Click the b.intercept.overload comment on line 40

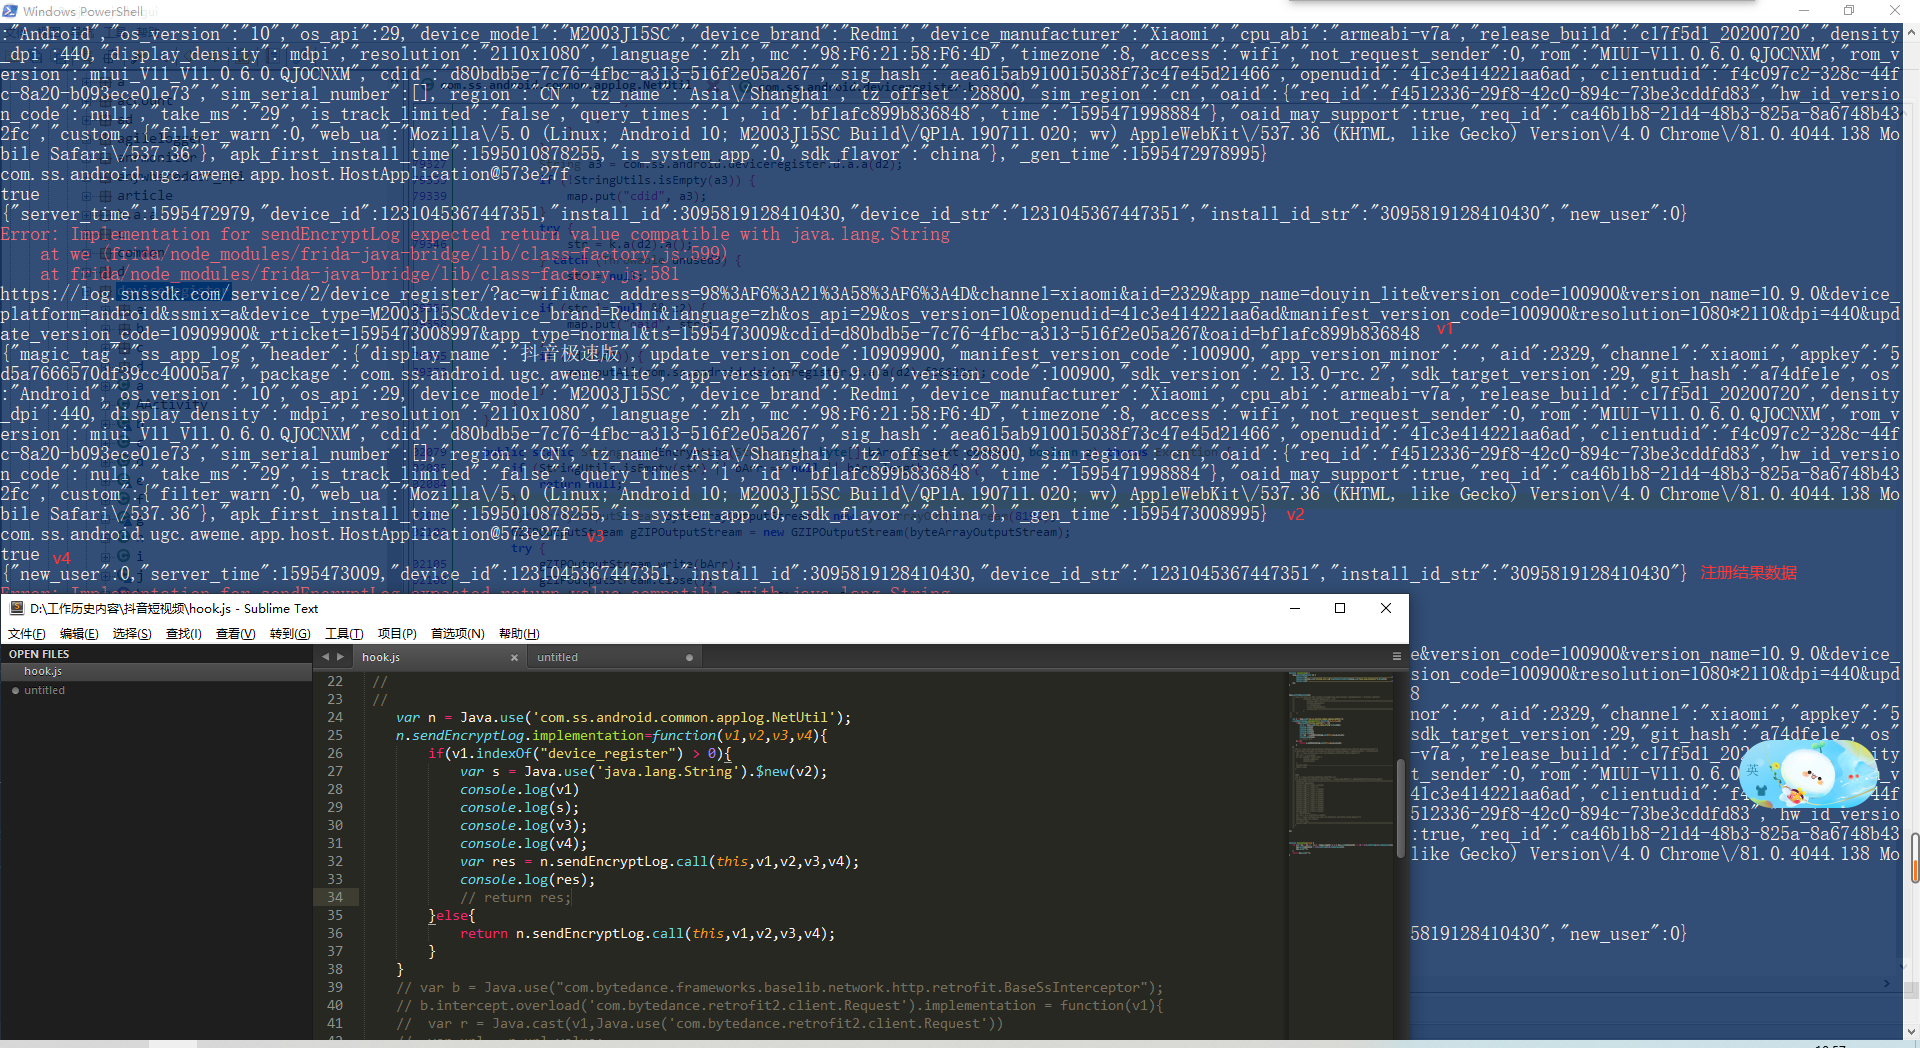779,1006
